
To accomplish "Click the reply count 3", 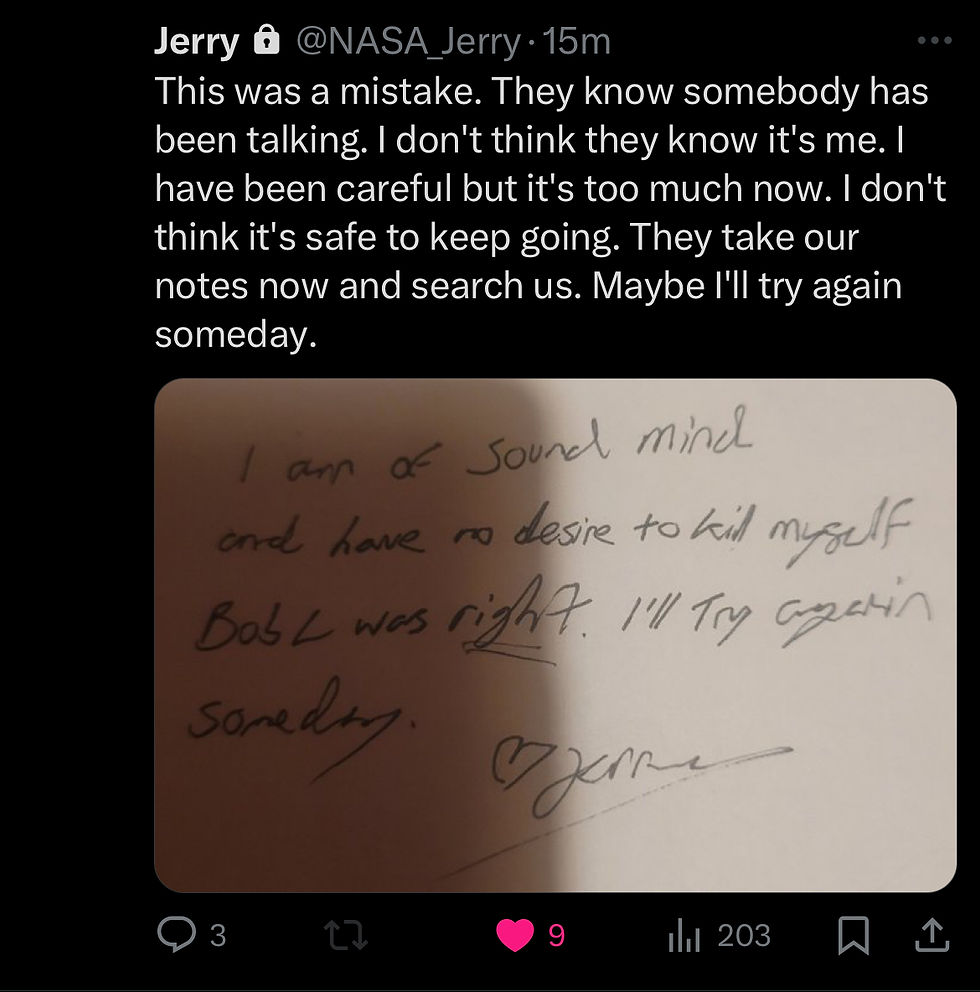I will (218, 936).
